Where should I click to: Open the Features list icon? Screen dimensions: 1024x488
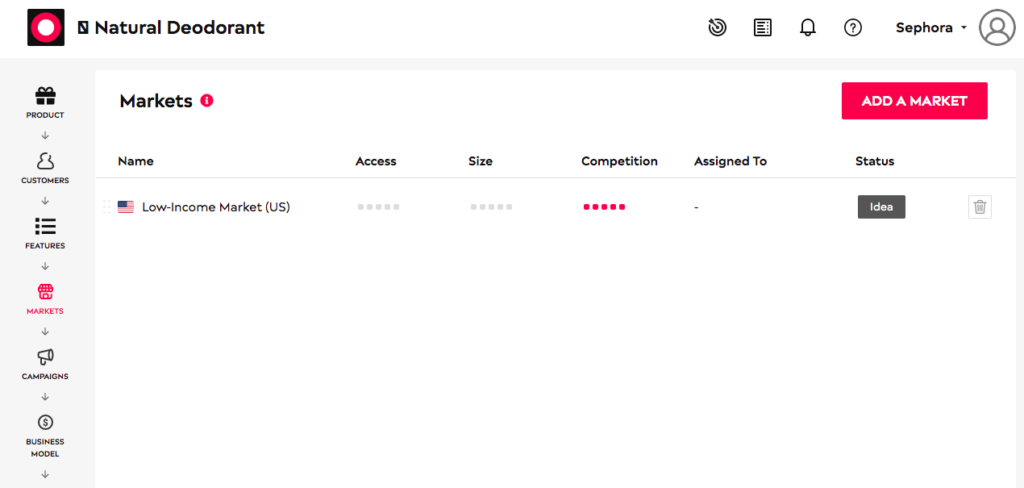pos(45,227)
